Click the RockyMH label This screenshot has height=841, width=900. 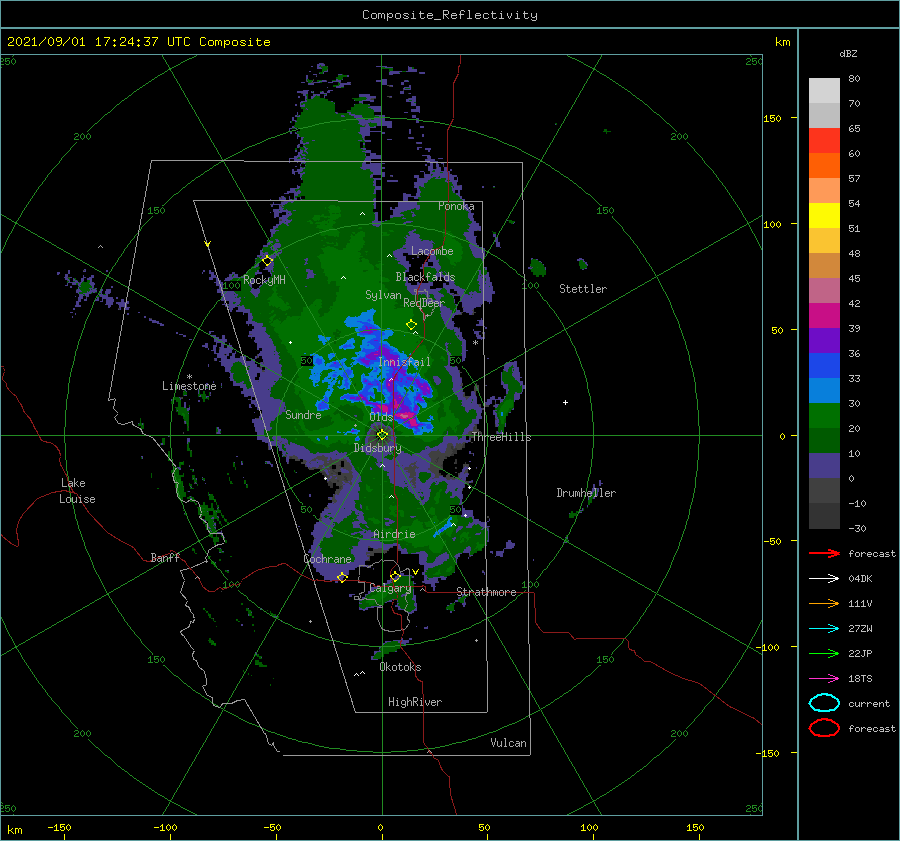264,280
